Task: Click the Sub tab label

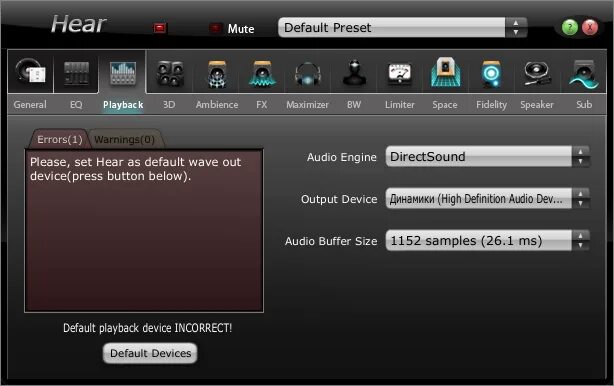Action: tap(584, 105)
